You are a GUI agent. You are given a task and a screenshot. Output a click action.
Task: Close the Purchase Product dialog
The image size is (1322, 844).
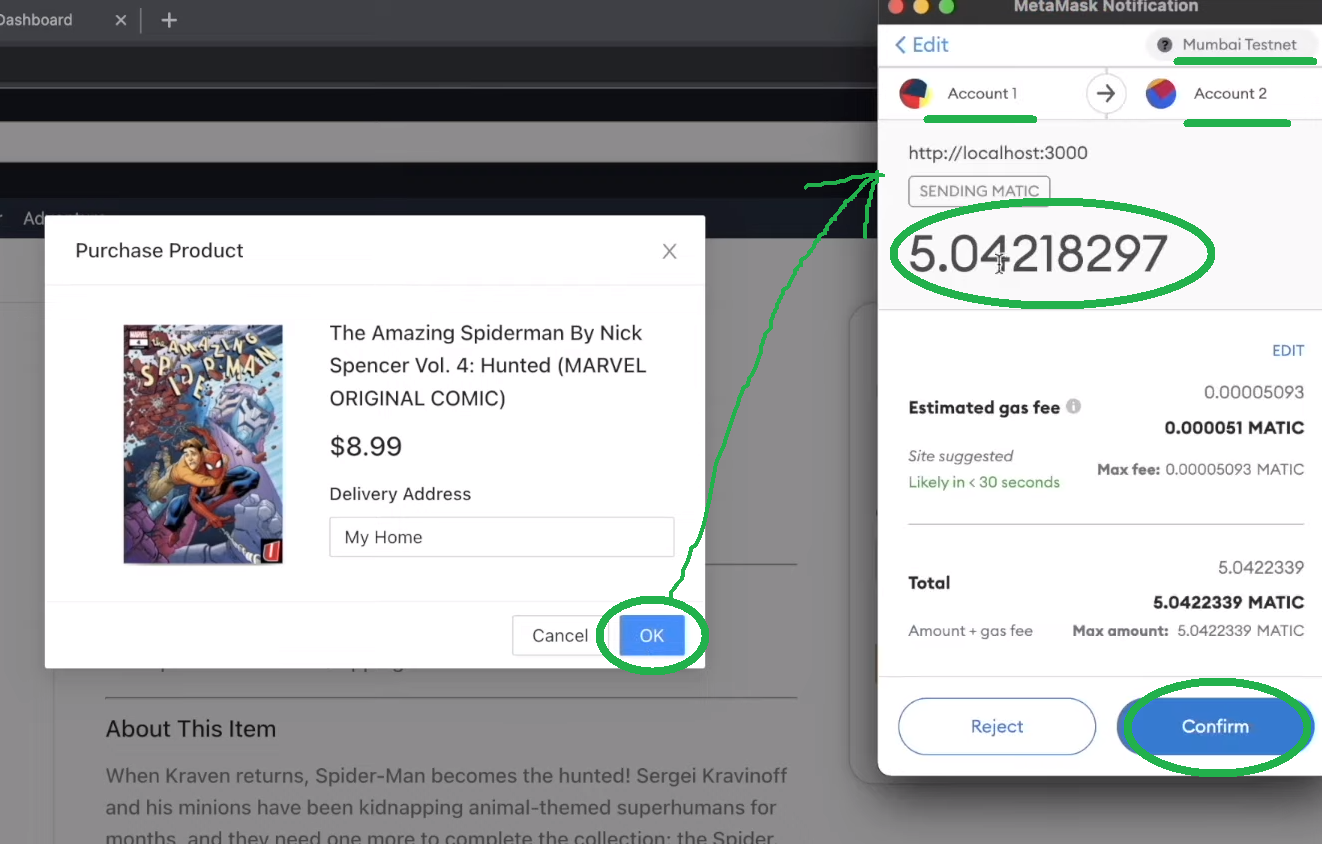[670, 251]
